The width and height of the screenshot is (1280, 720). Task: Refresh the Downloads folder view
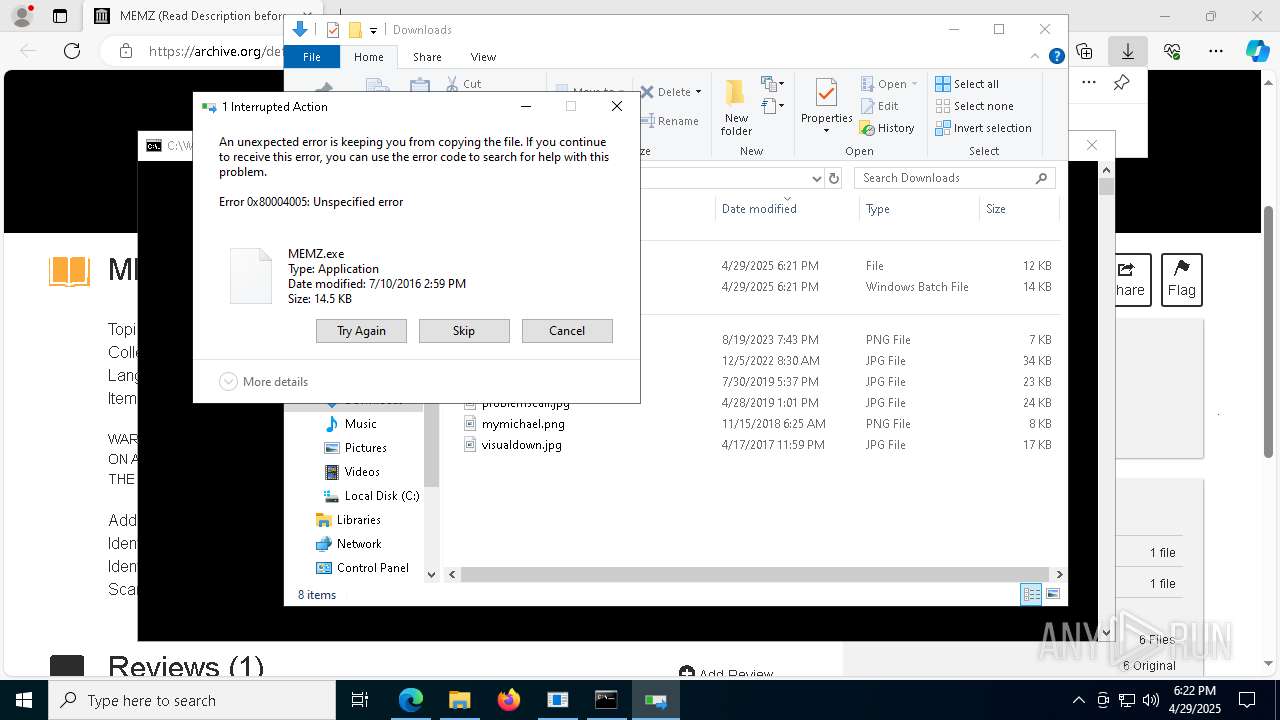click(834, 178)
